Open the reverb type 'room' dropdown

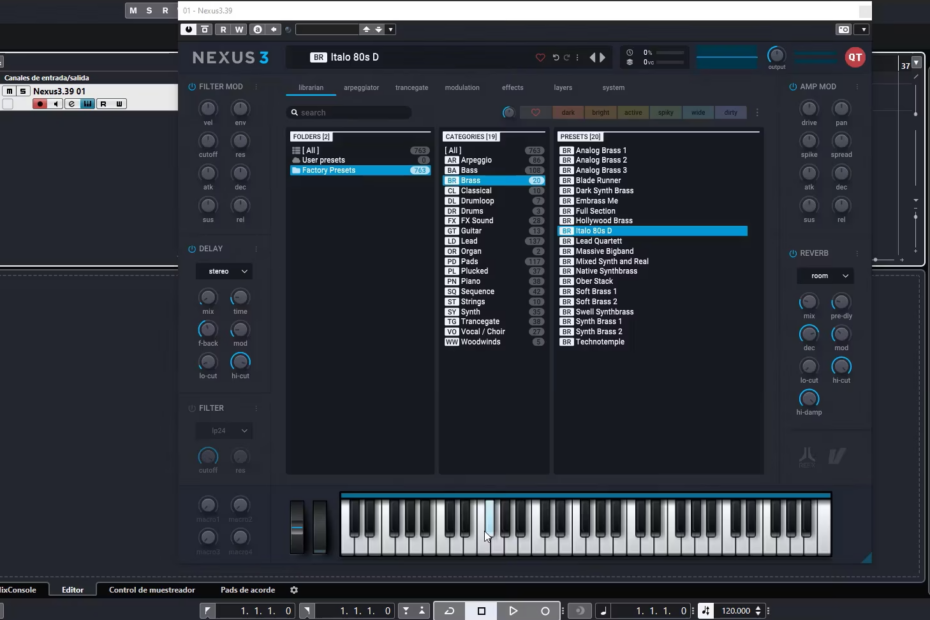[826, 276]
